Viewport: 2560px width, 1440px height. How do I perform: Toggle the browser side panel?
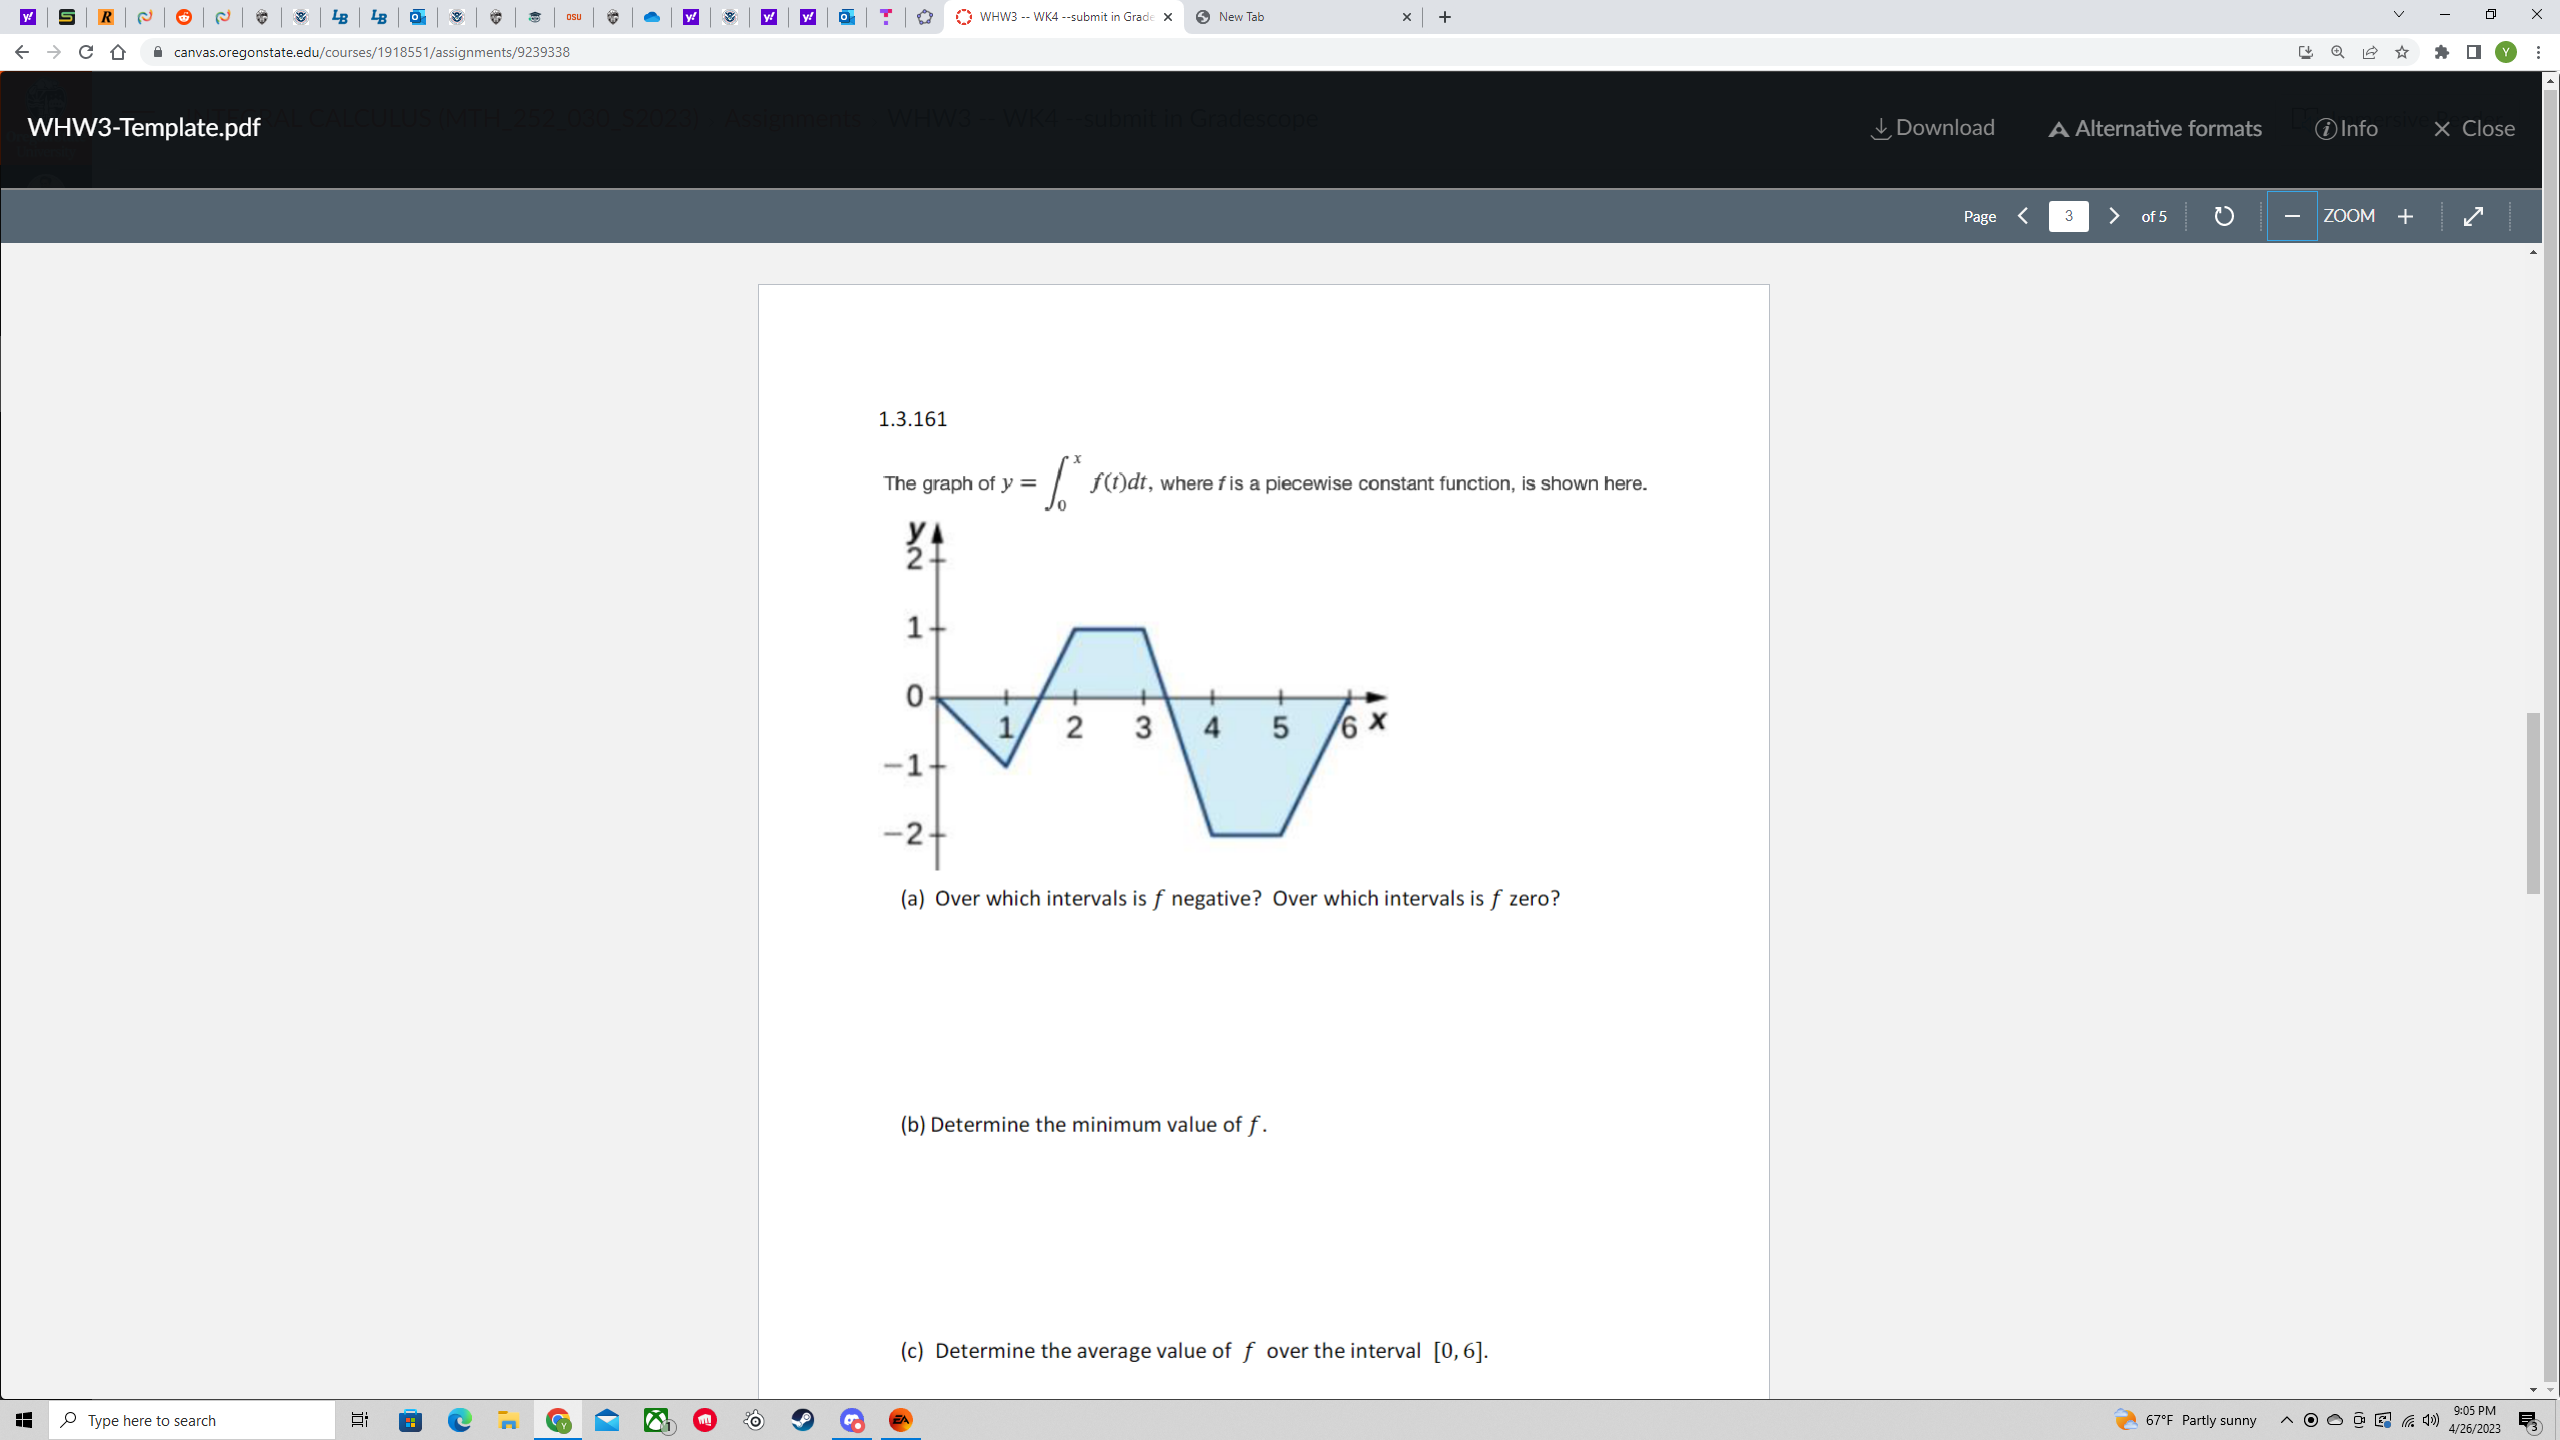pyautogui.click(x=2473, y=52)
